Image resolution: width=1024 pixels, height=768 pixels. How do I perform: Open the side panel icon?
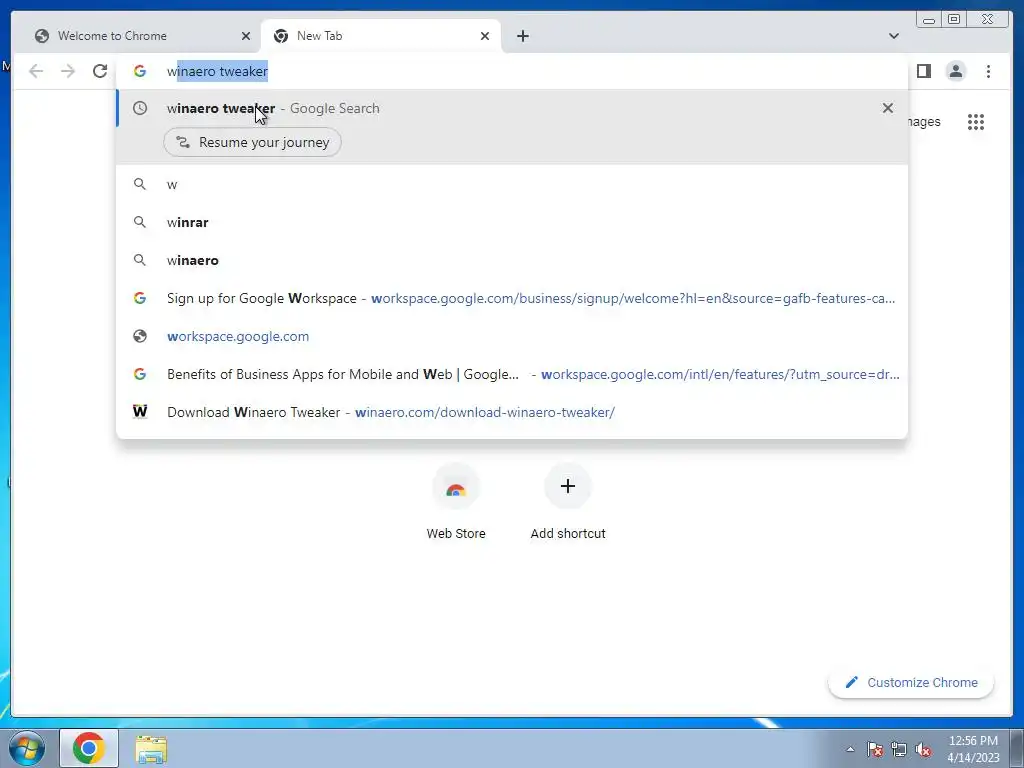[923, 71]
